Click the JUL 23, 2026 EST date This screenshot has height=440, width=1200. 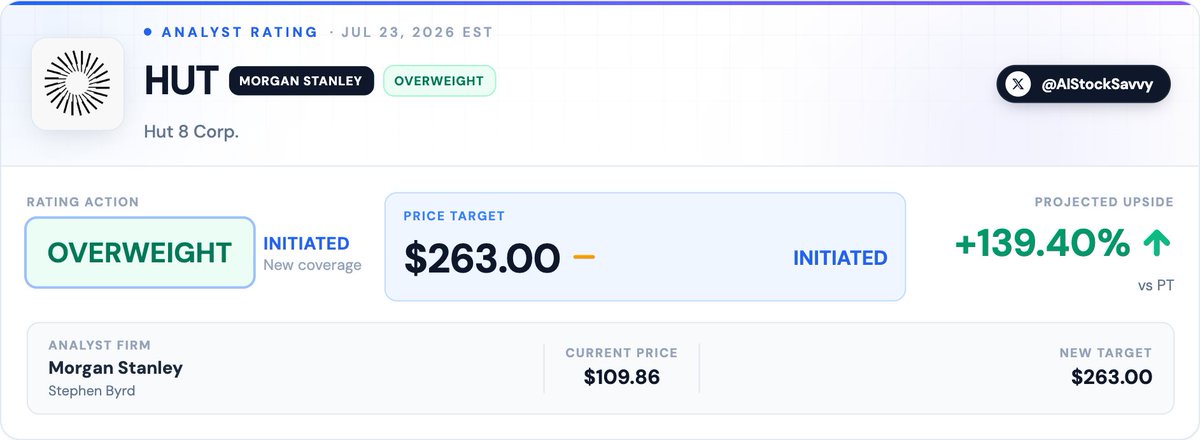pos(417,32)
